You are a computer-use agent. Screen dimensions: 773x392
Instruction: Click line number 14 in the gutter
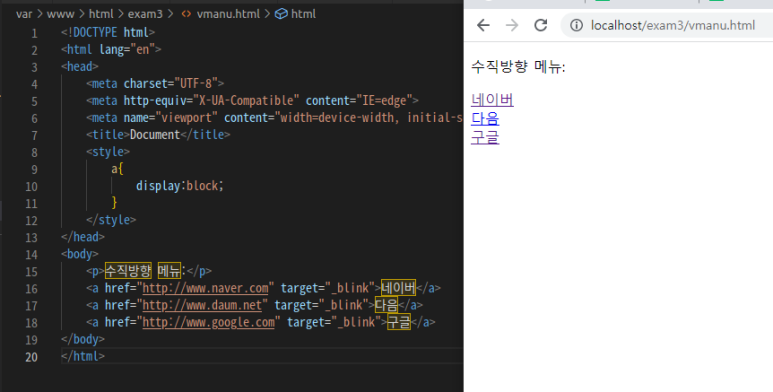(31, 255)
